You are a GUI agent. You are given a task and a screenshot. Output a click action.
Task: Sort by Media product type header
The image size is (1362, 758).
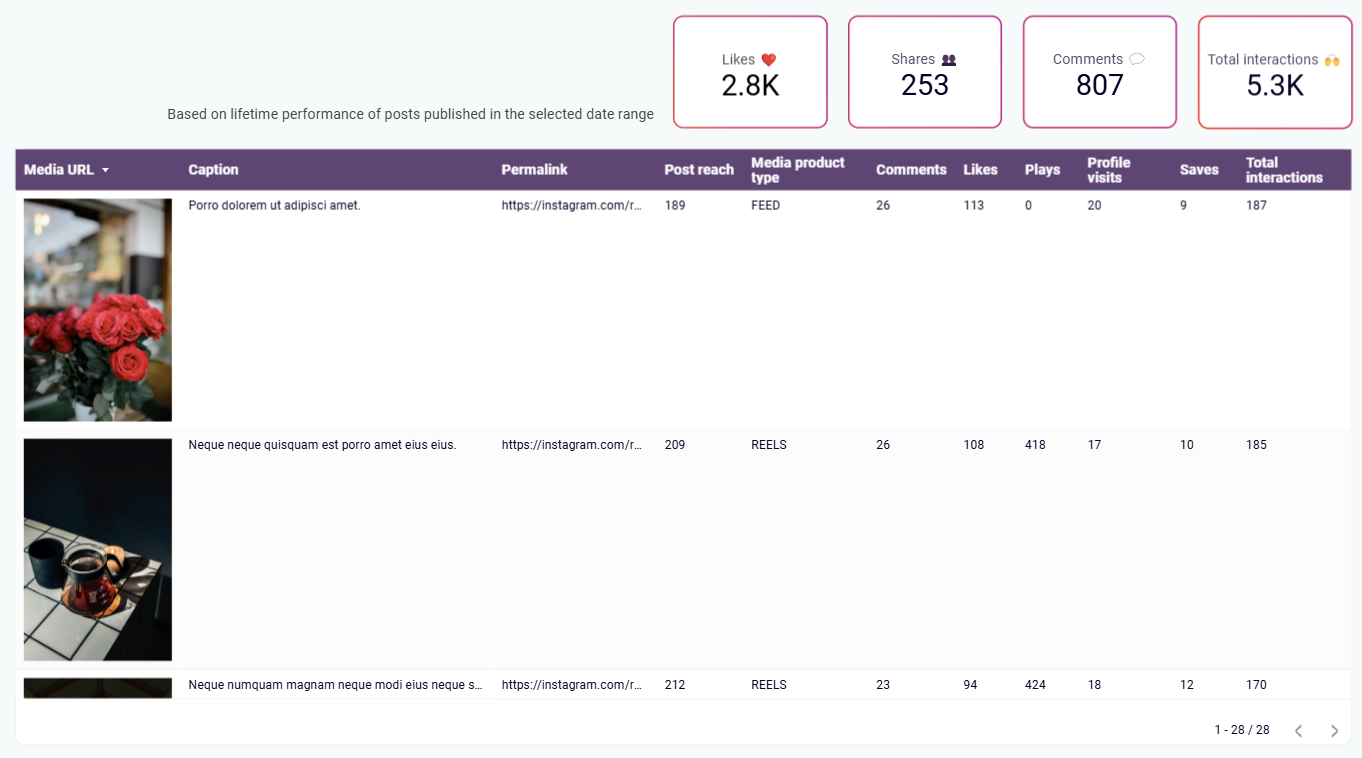(798, 170)
